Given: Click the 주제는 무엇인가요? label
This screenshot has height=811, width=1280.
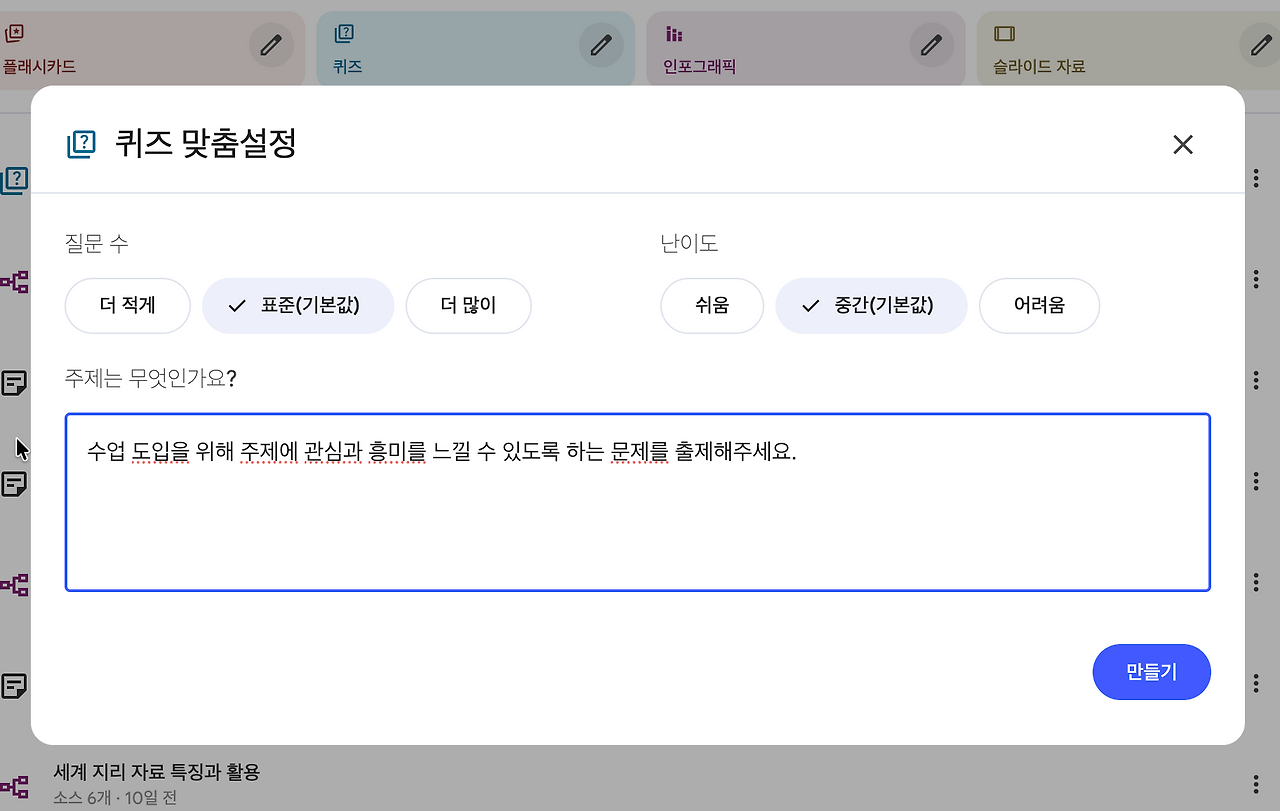Looking at the screenshot, I should point(150,379).
